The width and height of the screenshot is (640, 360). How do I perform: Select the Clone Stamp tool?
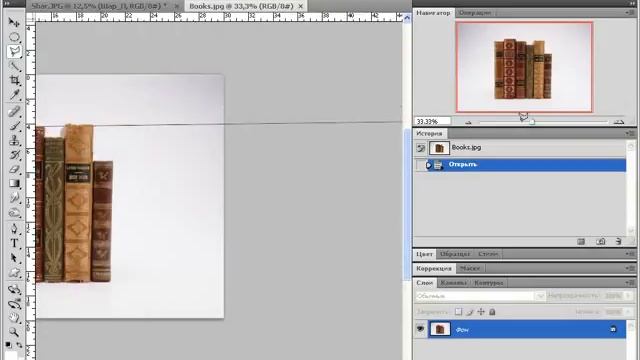pos(14,140)
